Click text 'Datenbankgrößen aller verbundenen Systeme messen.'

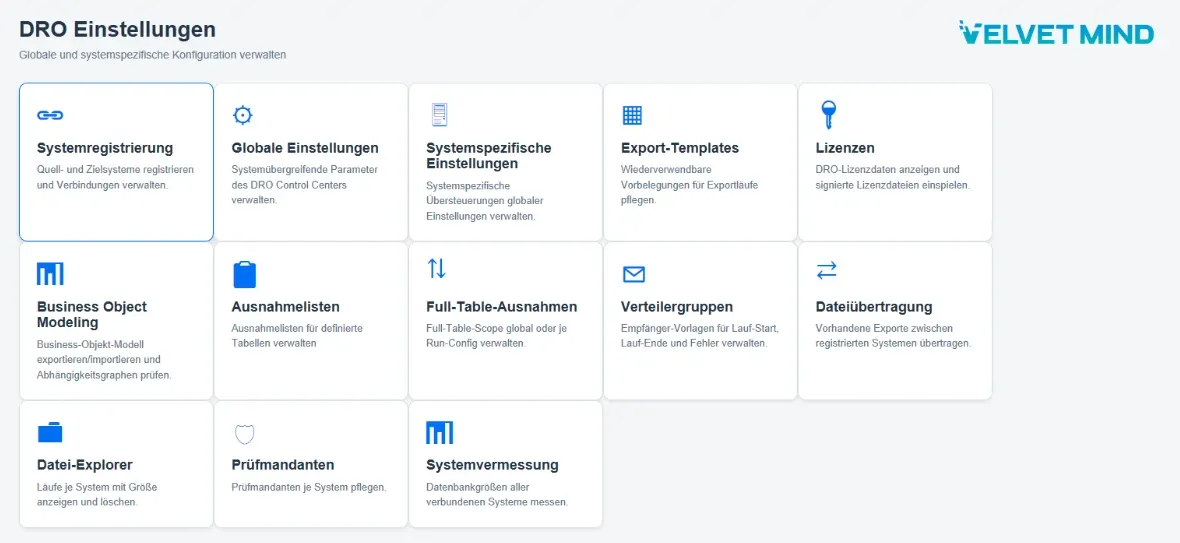coord(497,494)
